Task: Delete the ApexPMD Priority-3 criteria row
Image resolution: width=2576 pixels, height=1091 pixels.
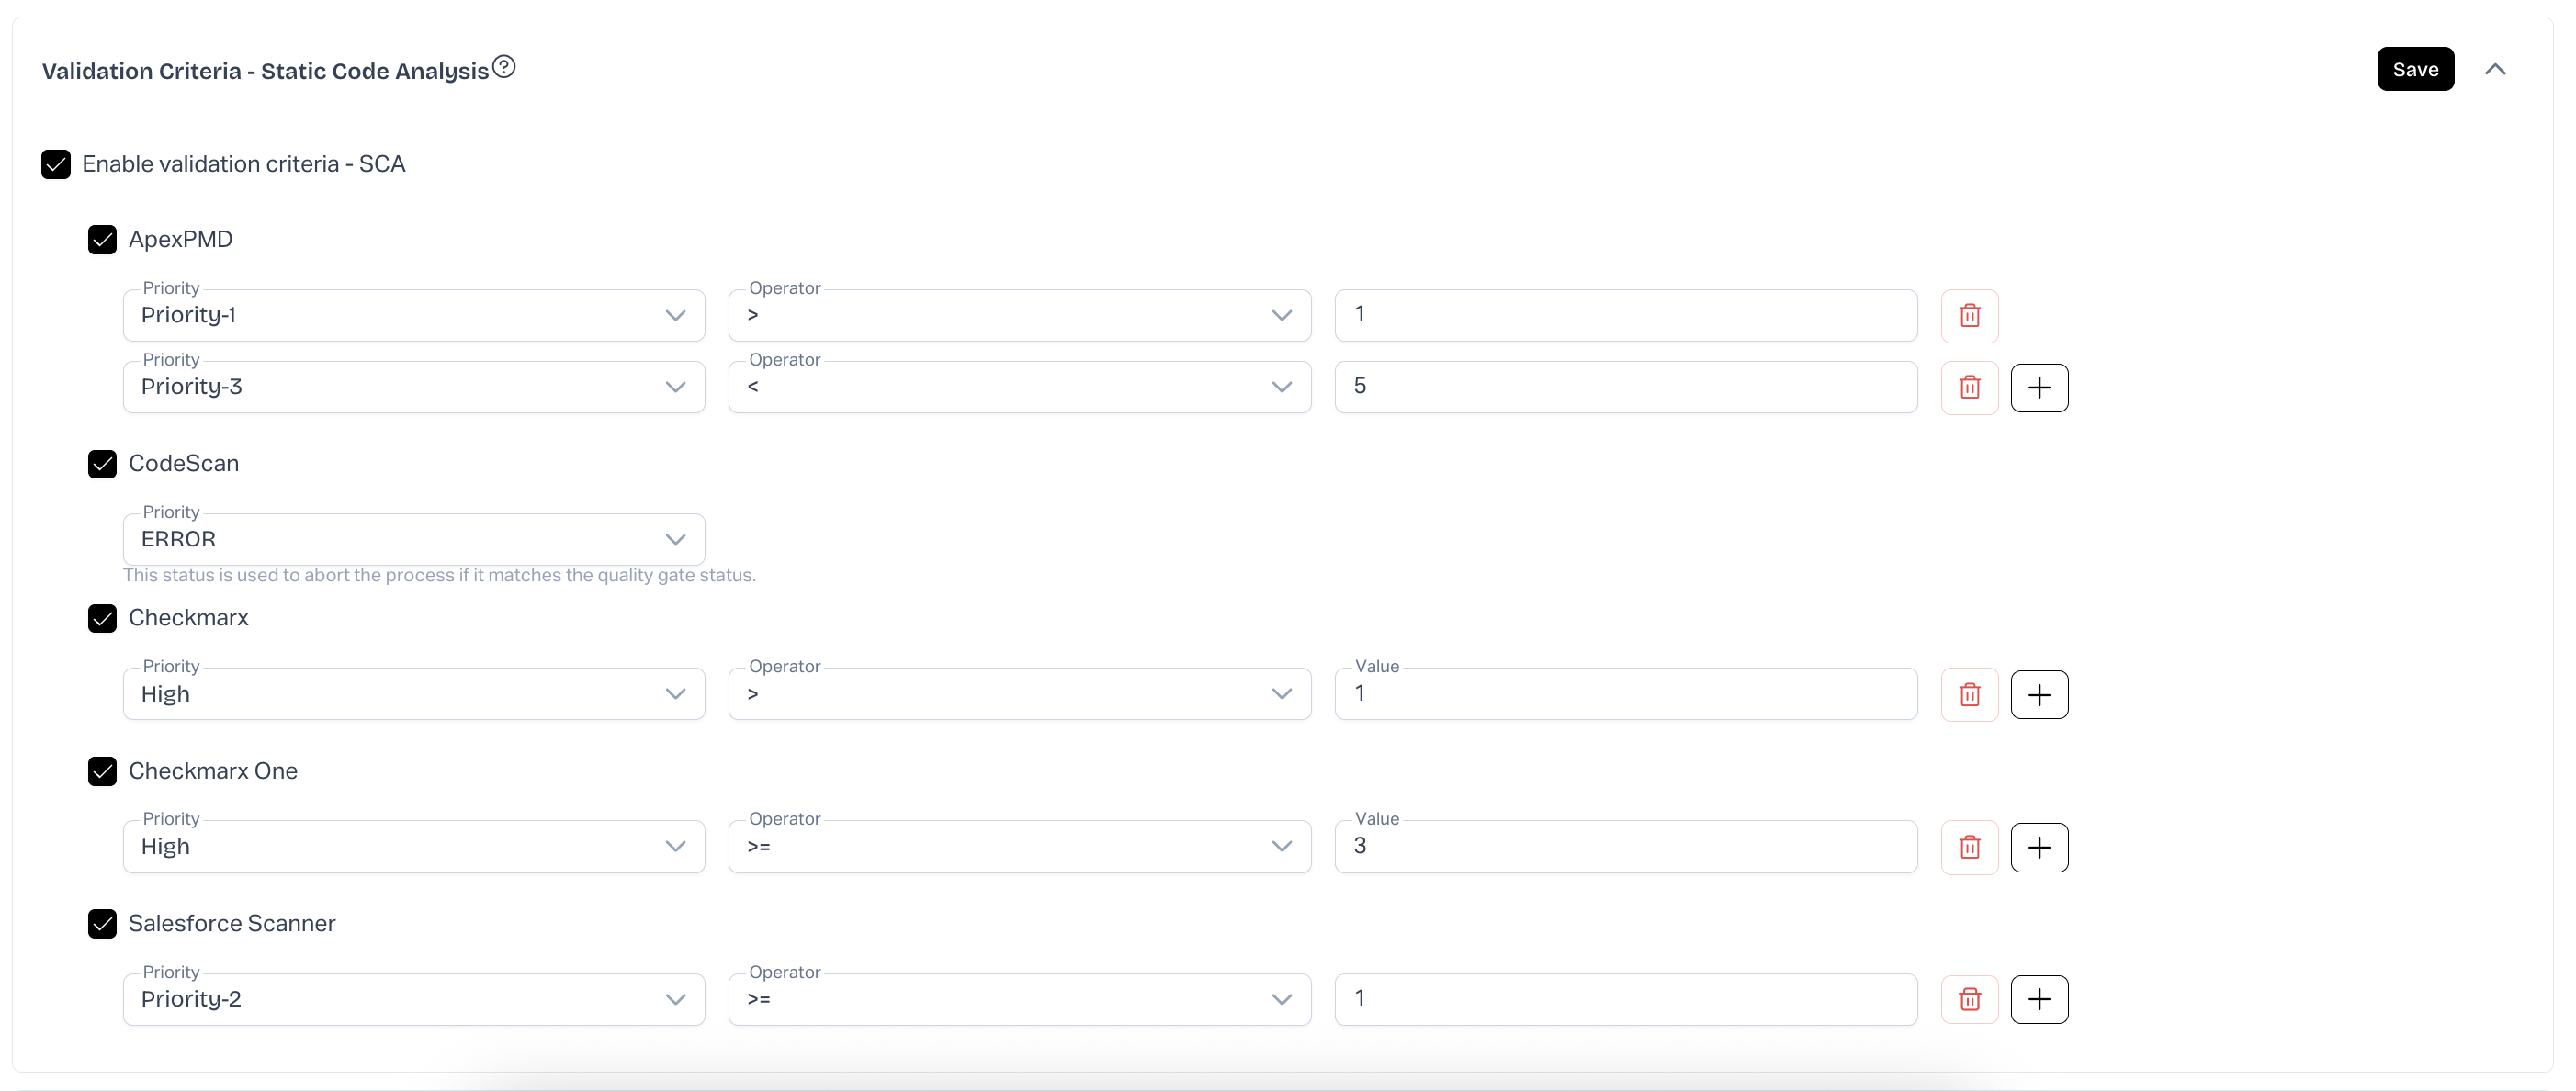Action: [1969, 388]
